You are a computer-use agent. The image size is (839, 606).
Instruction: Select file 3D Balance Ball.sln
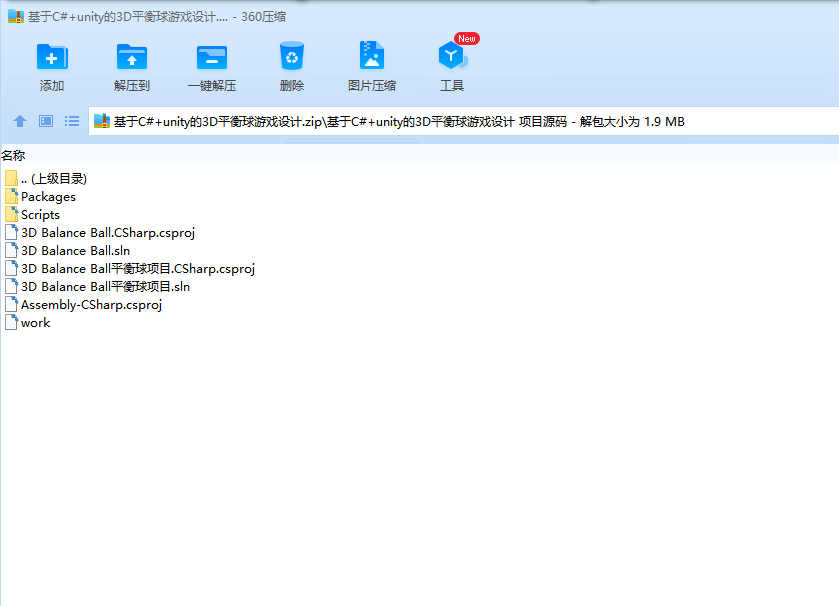67,250
